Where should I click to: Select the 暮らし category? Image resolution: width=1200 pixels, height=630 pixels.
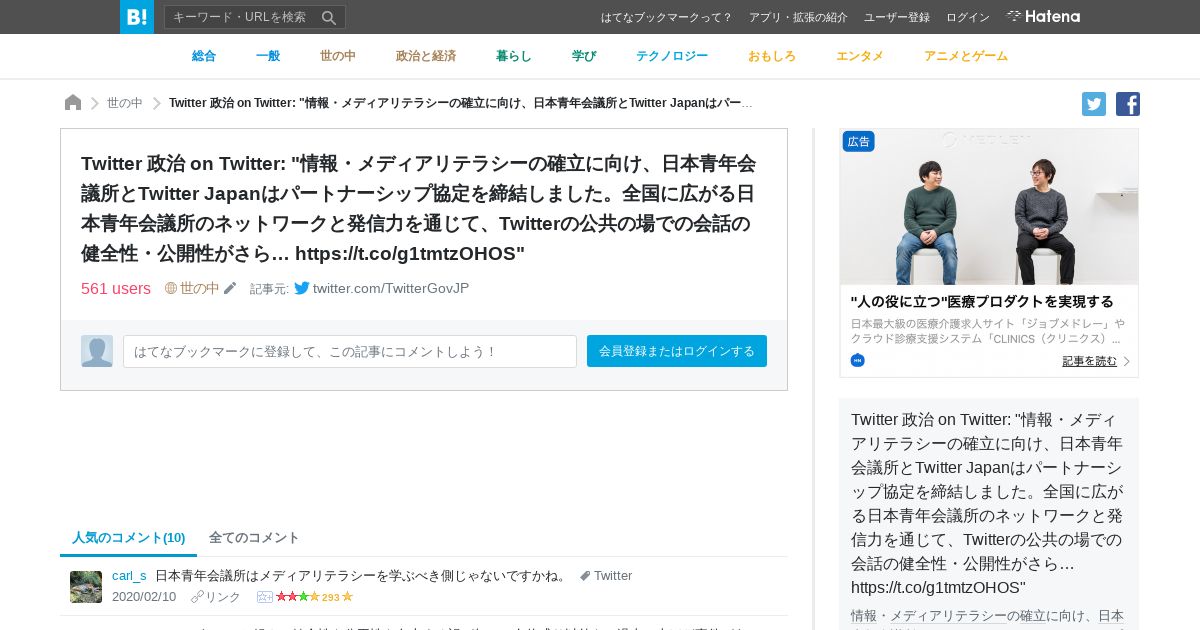(x=514, y=56)
